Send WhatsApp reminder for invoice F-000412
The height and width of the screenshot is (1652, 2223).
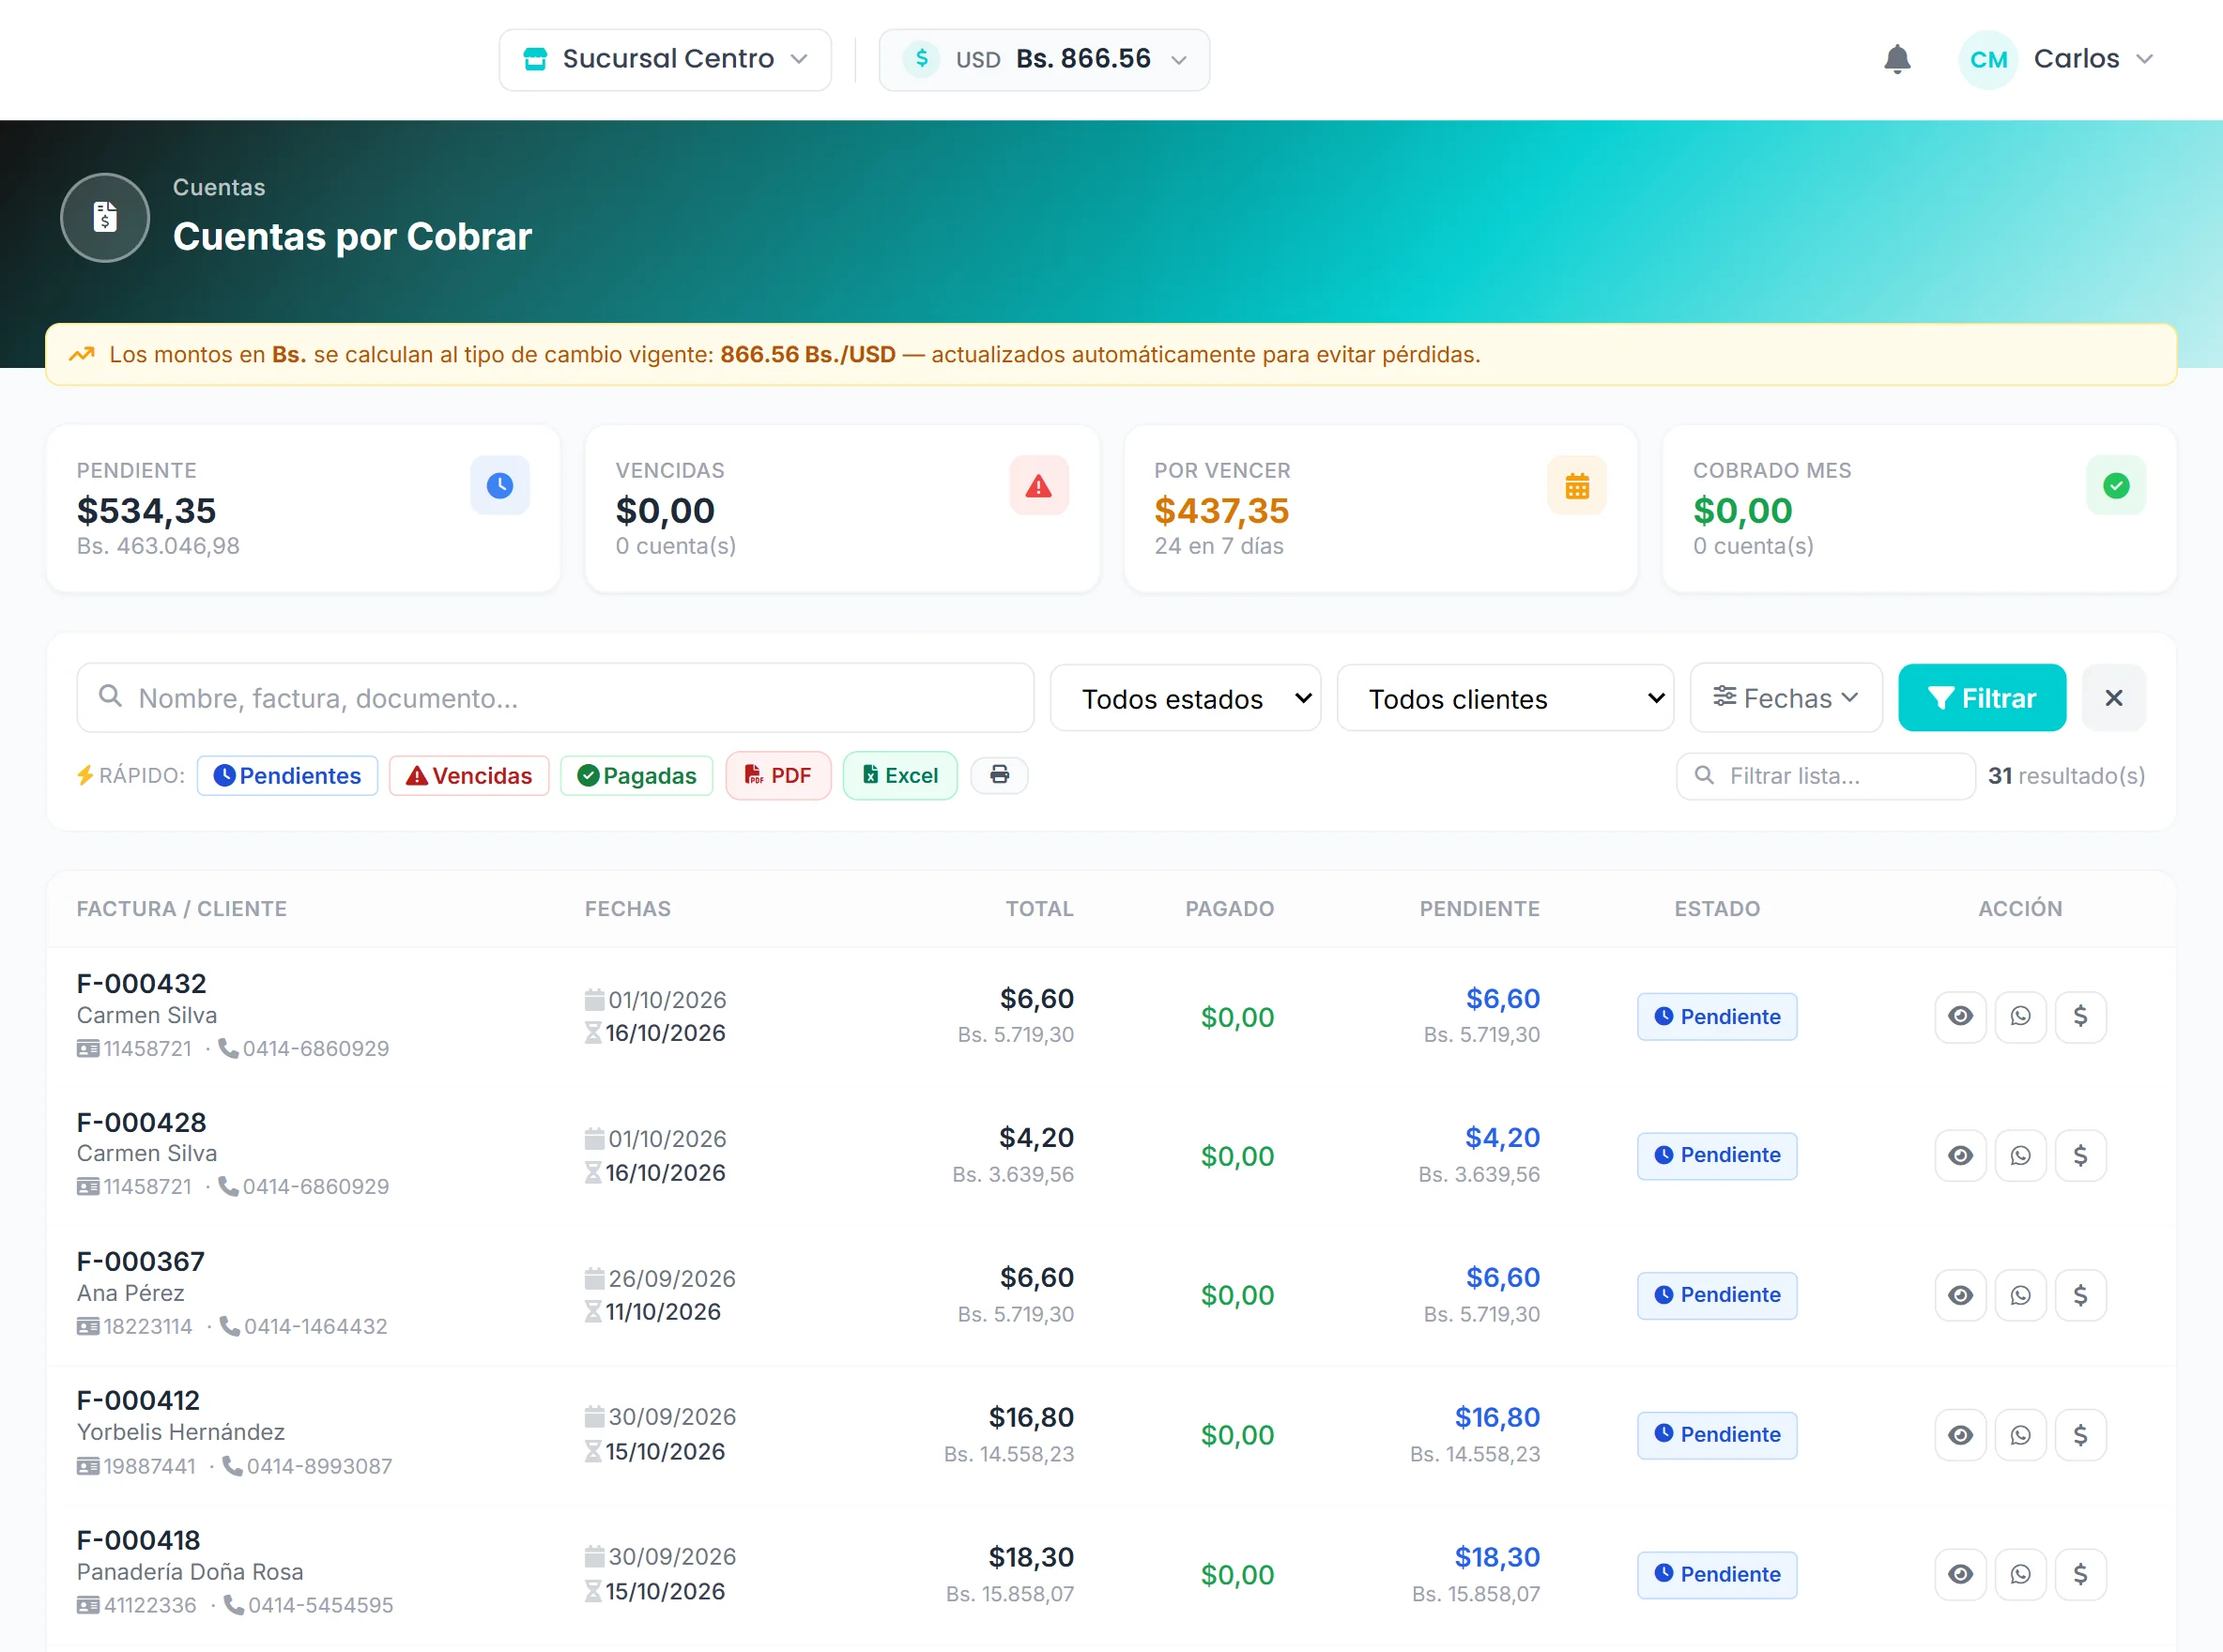click(2020, 1435)
